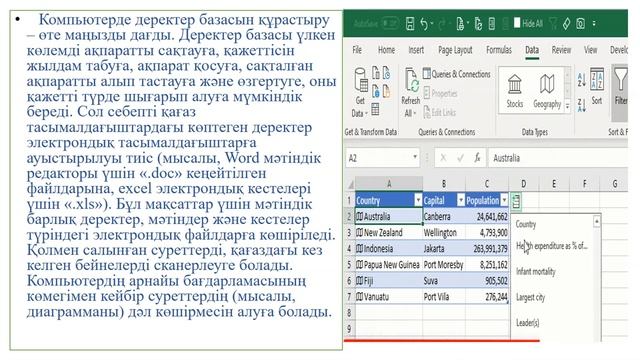Open the Capital column filter dropdown
The height and width of the screenshot is (360, 640).
(x=461, y=200)
